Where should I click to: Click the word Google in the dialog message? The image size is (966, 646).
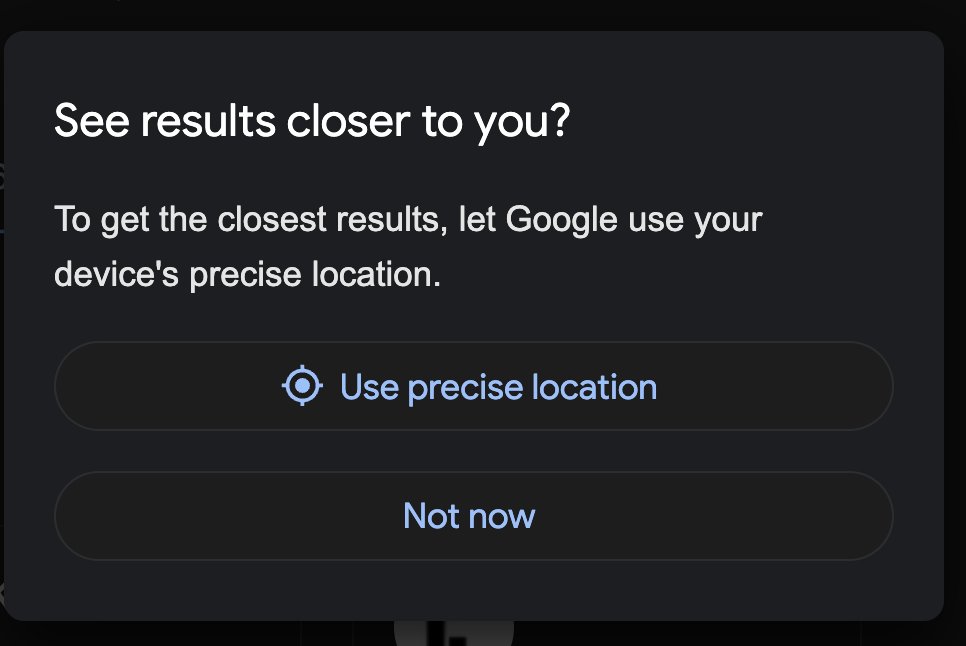point(561,220)
